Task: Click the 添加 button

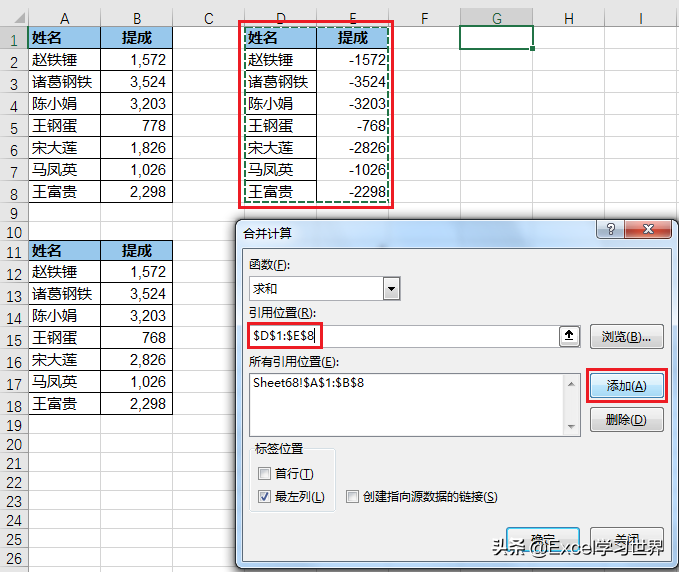Action: pyautogui.click(x=627, y=385)
